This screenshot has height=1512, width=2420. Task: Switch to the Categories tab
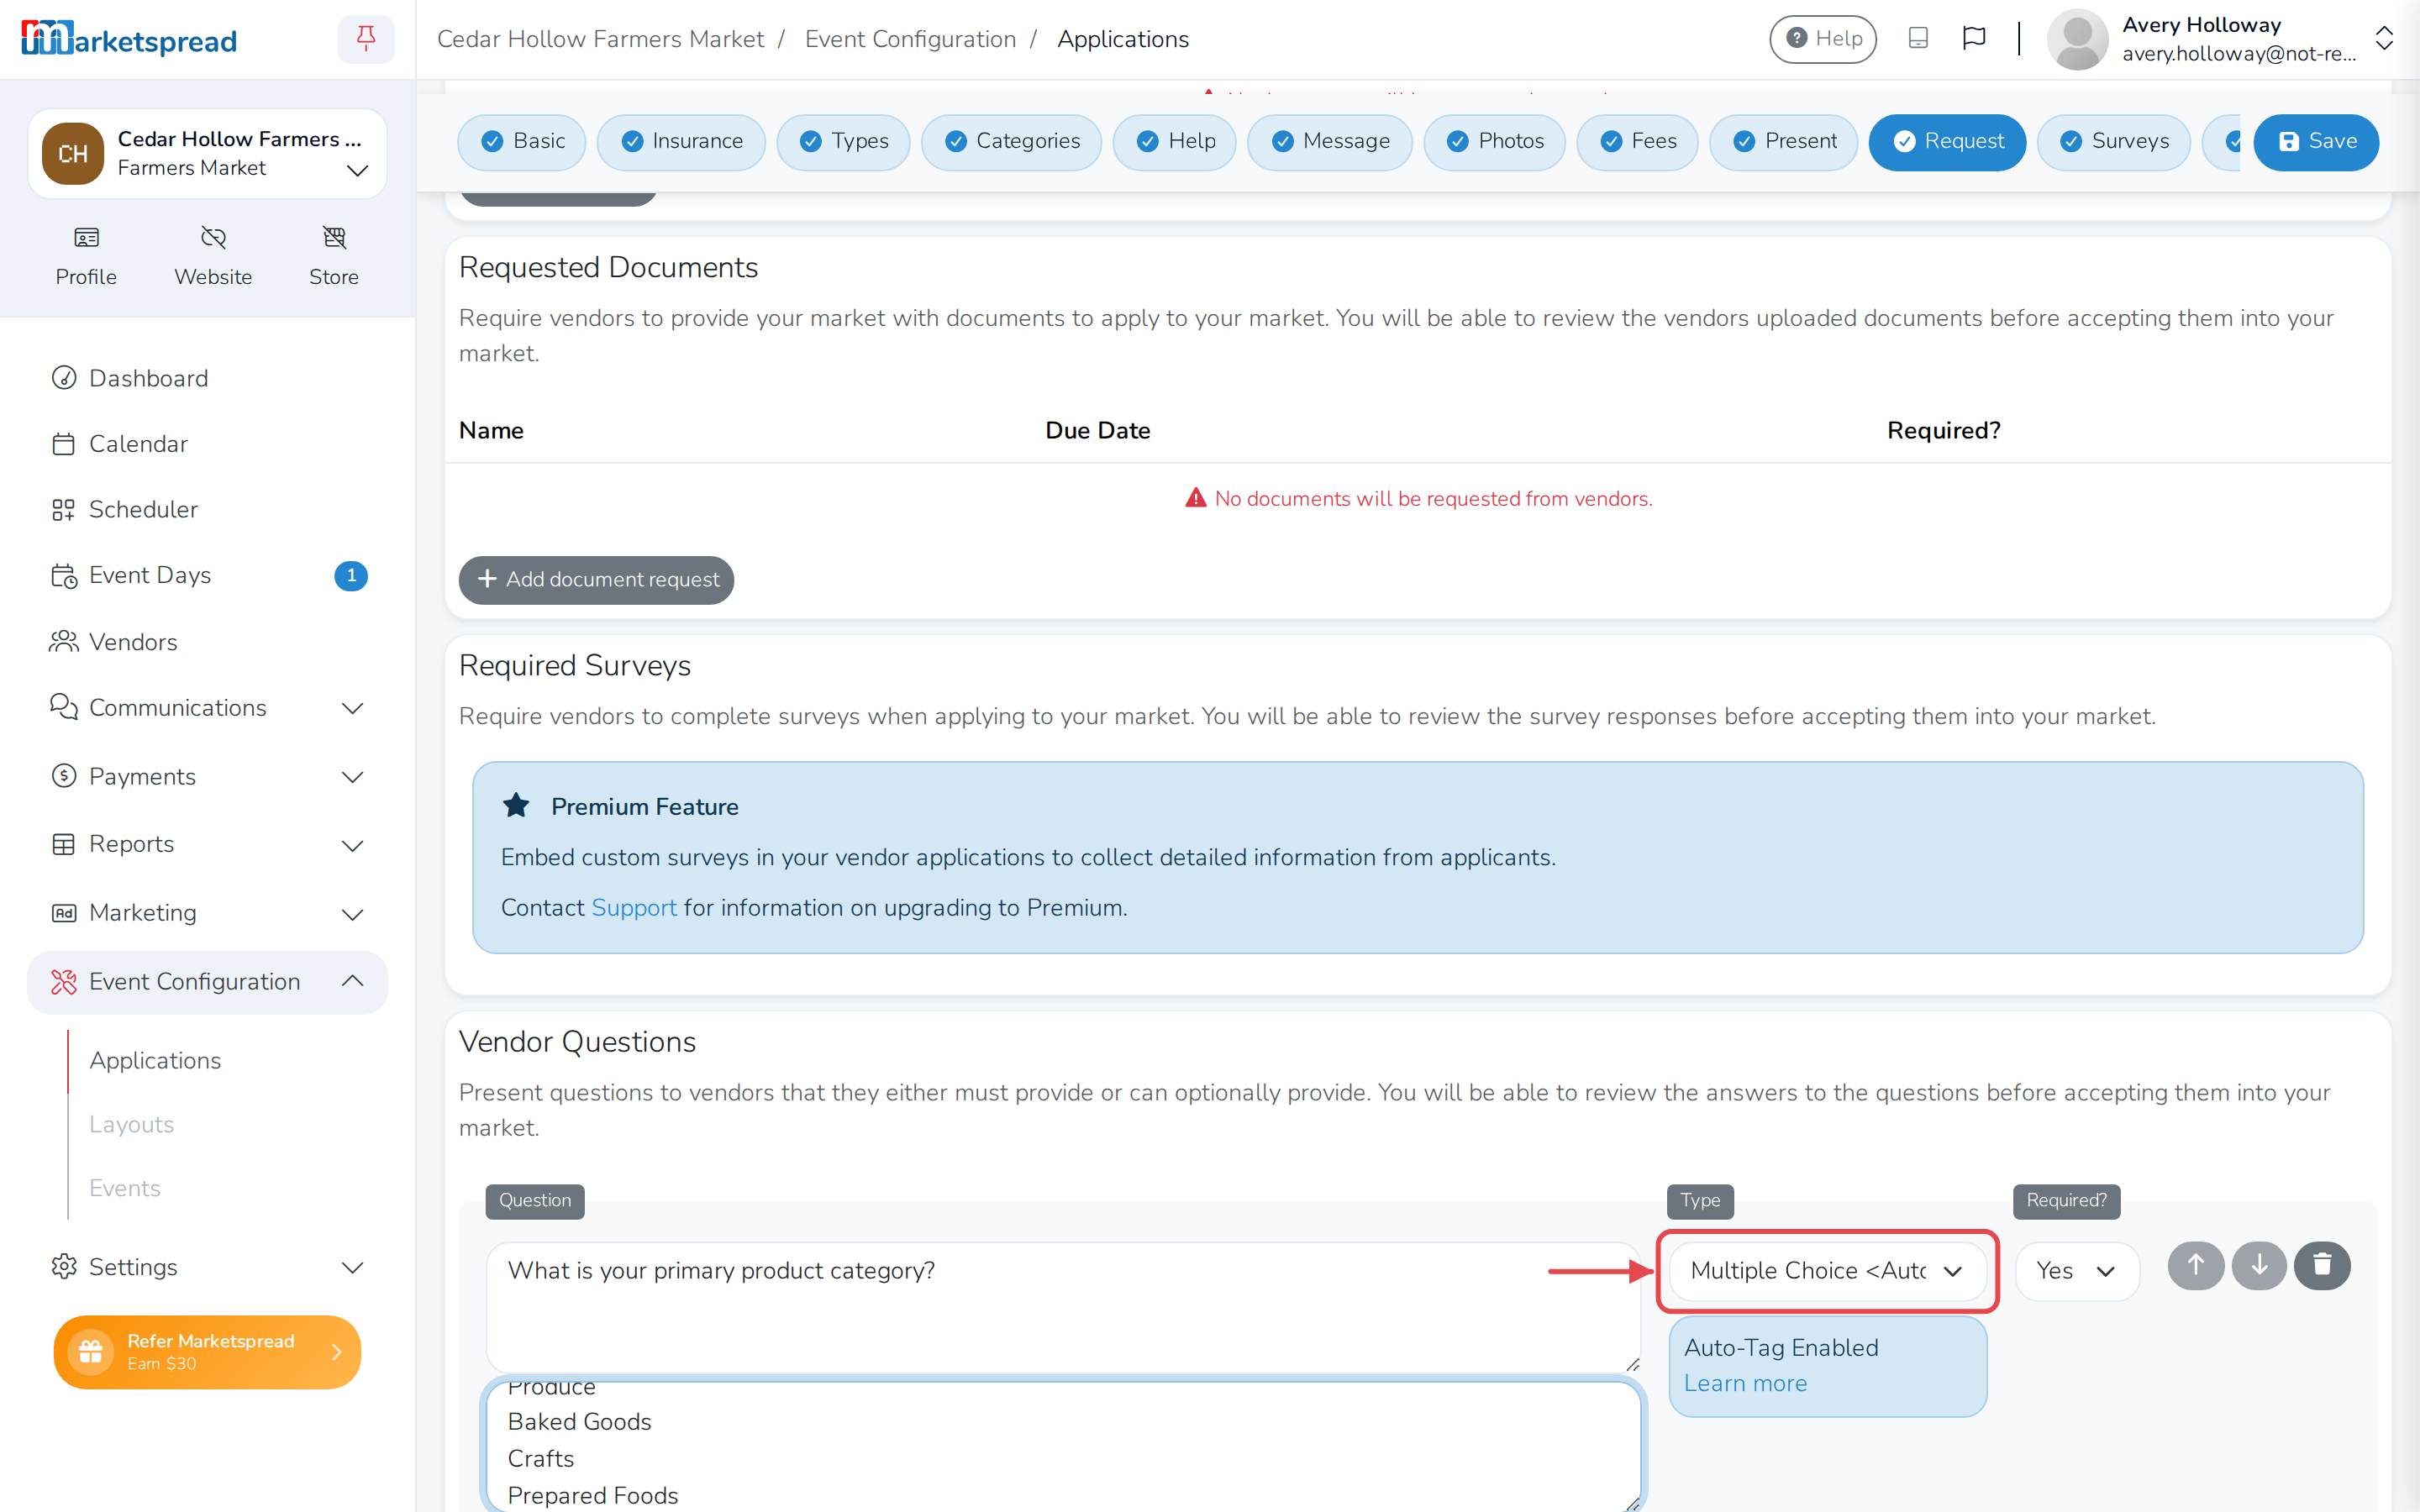pyautogui.click(x=1011, y=141)
